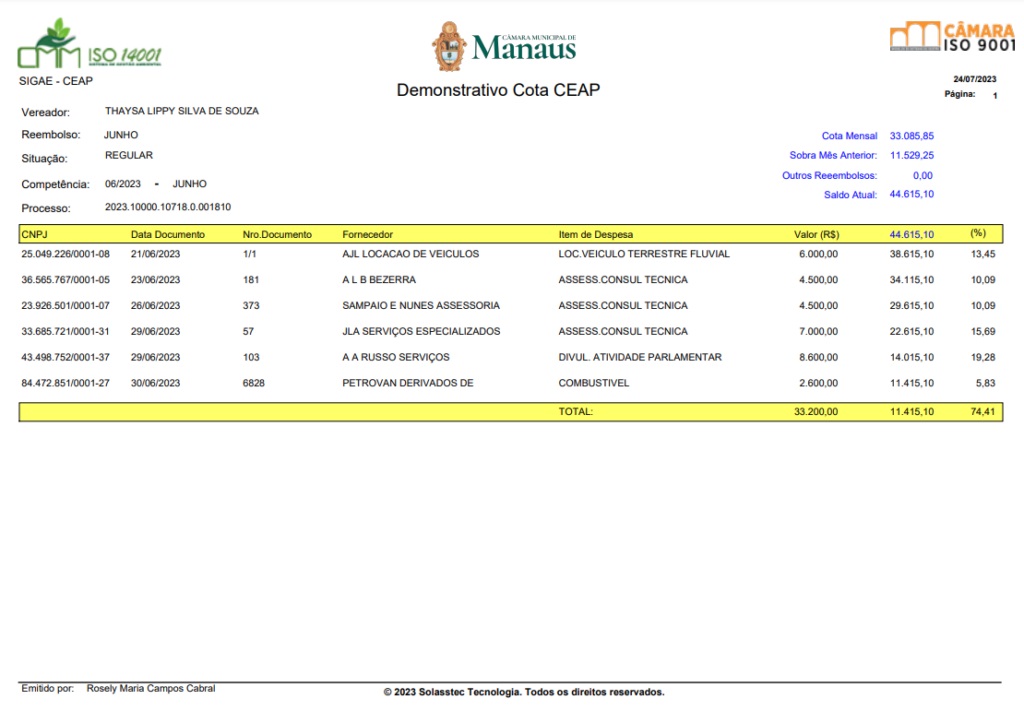Screen dimensions: 1024x723
Task: Select supplier 'JLA SERVIÇOS ESPECIALIZADOS'
Action: (421, 332)
